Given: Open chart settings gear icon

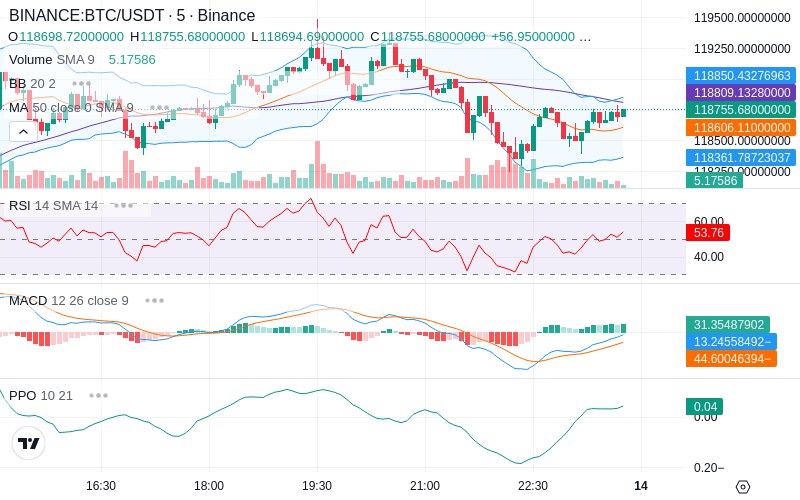Looking at the screenshot, I should click(743, 487).
